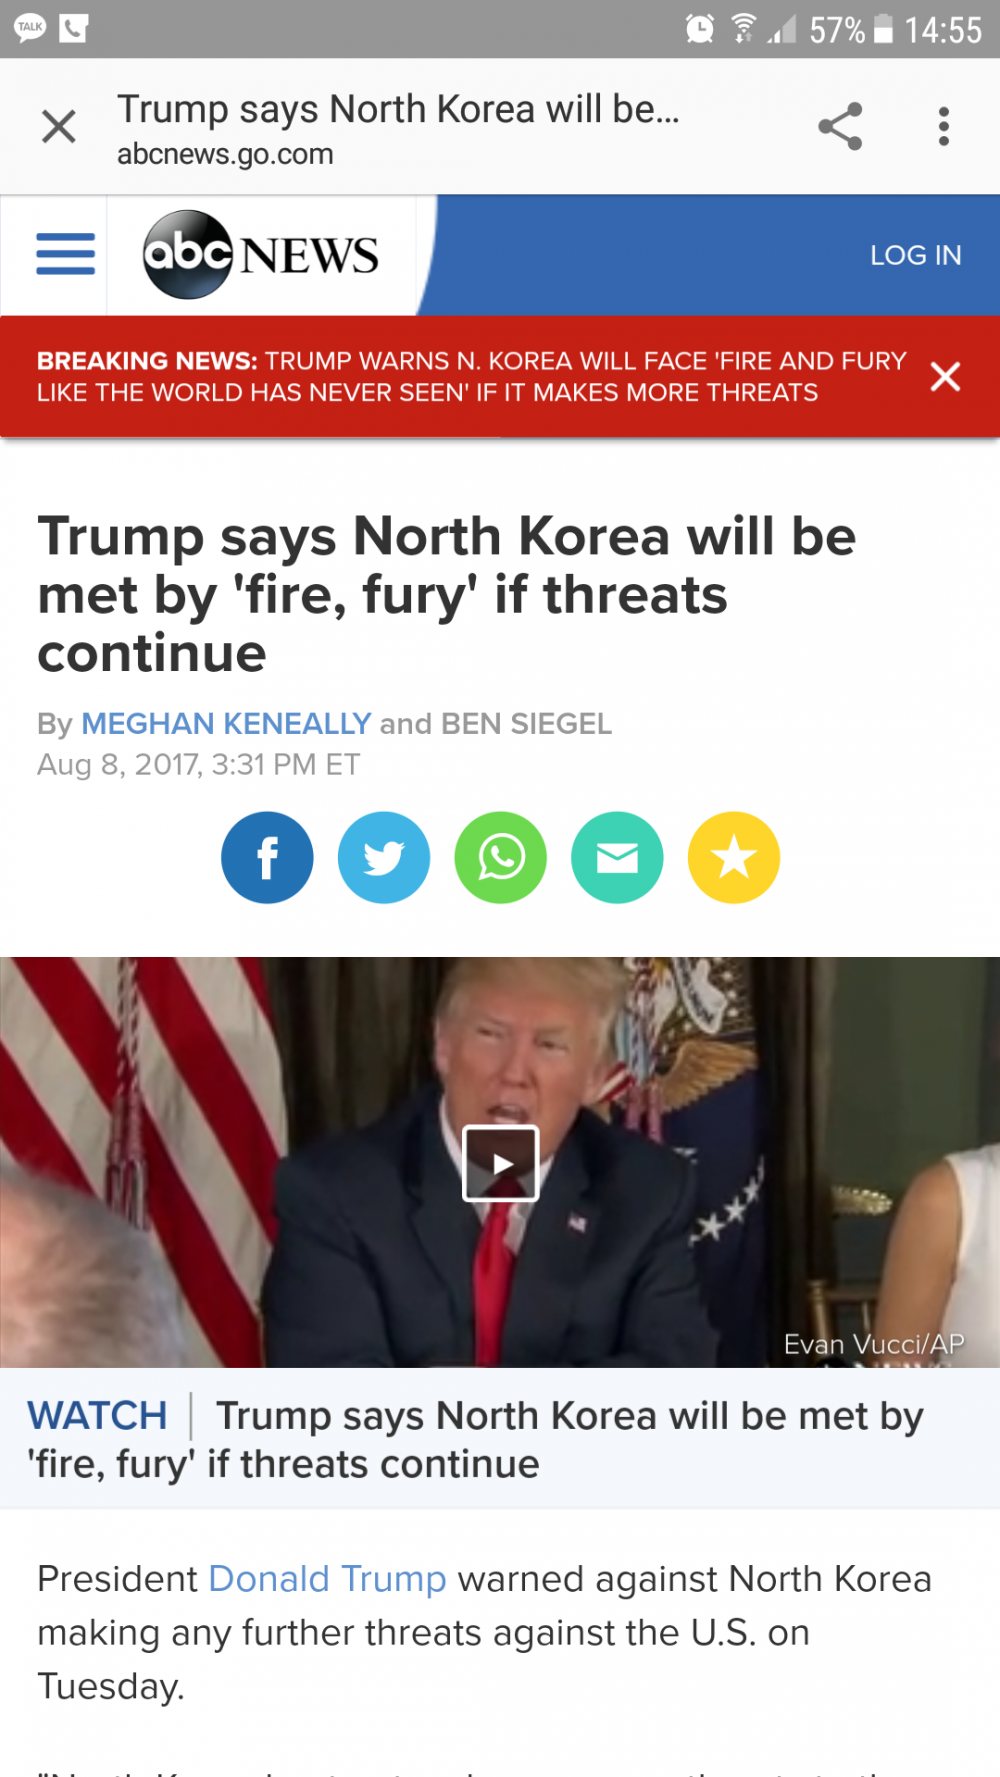The image size is (1000, 1777).
Task: Open the Donald Trump link
Action: click(327, 1578)
